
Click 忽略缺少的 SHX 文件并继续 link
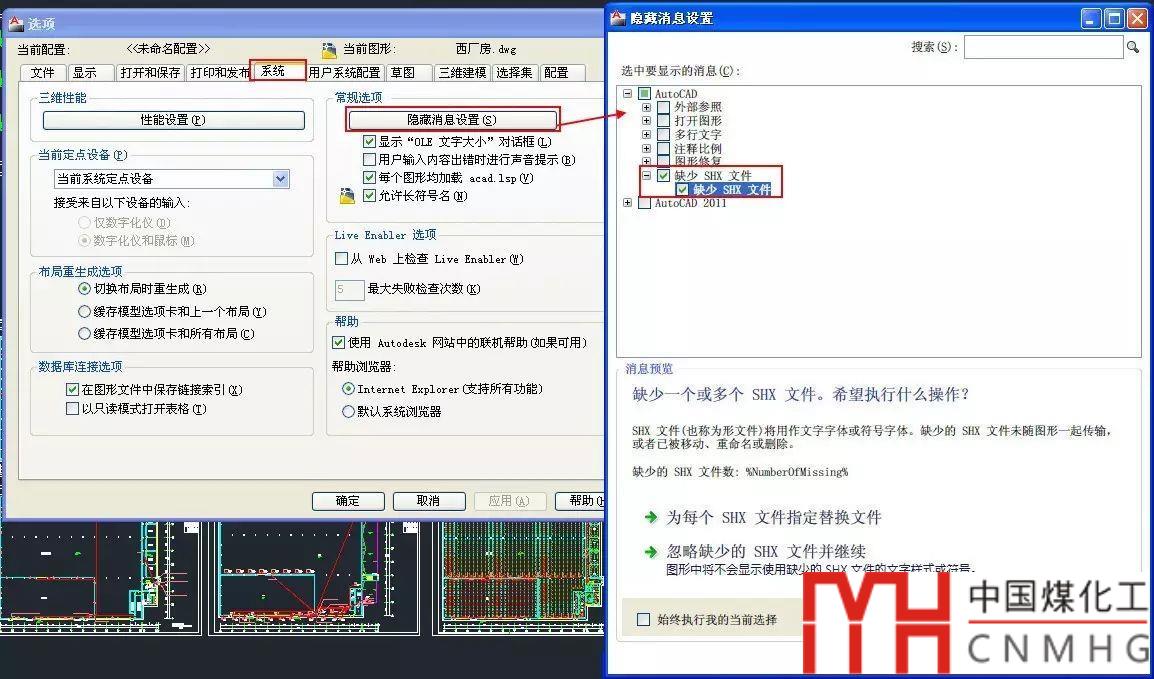pyautogui.click(x=765, y=551)
